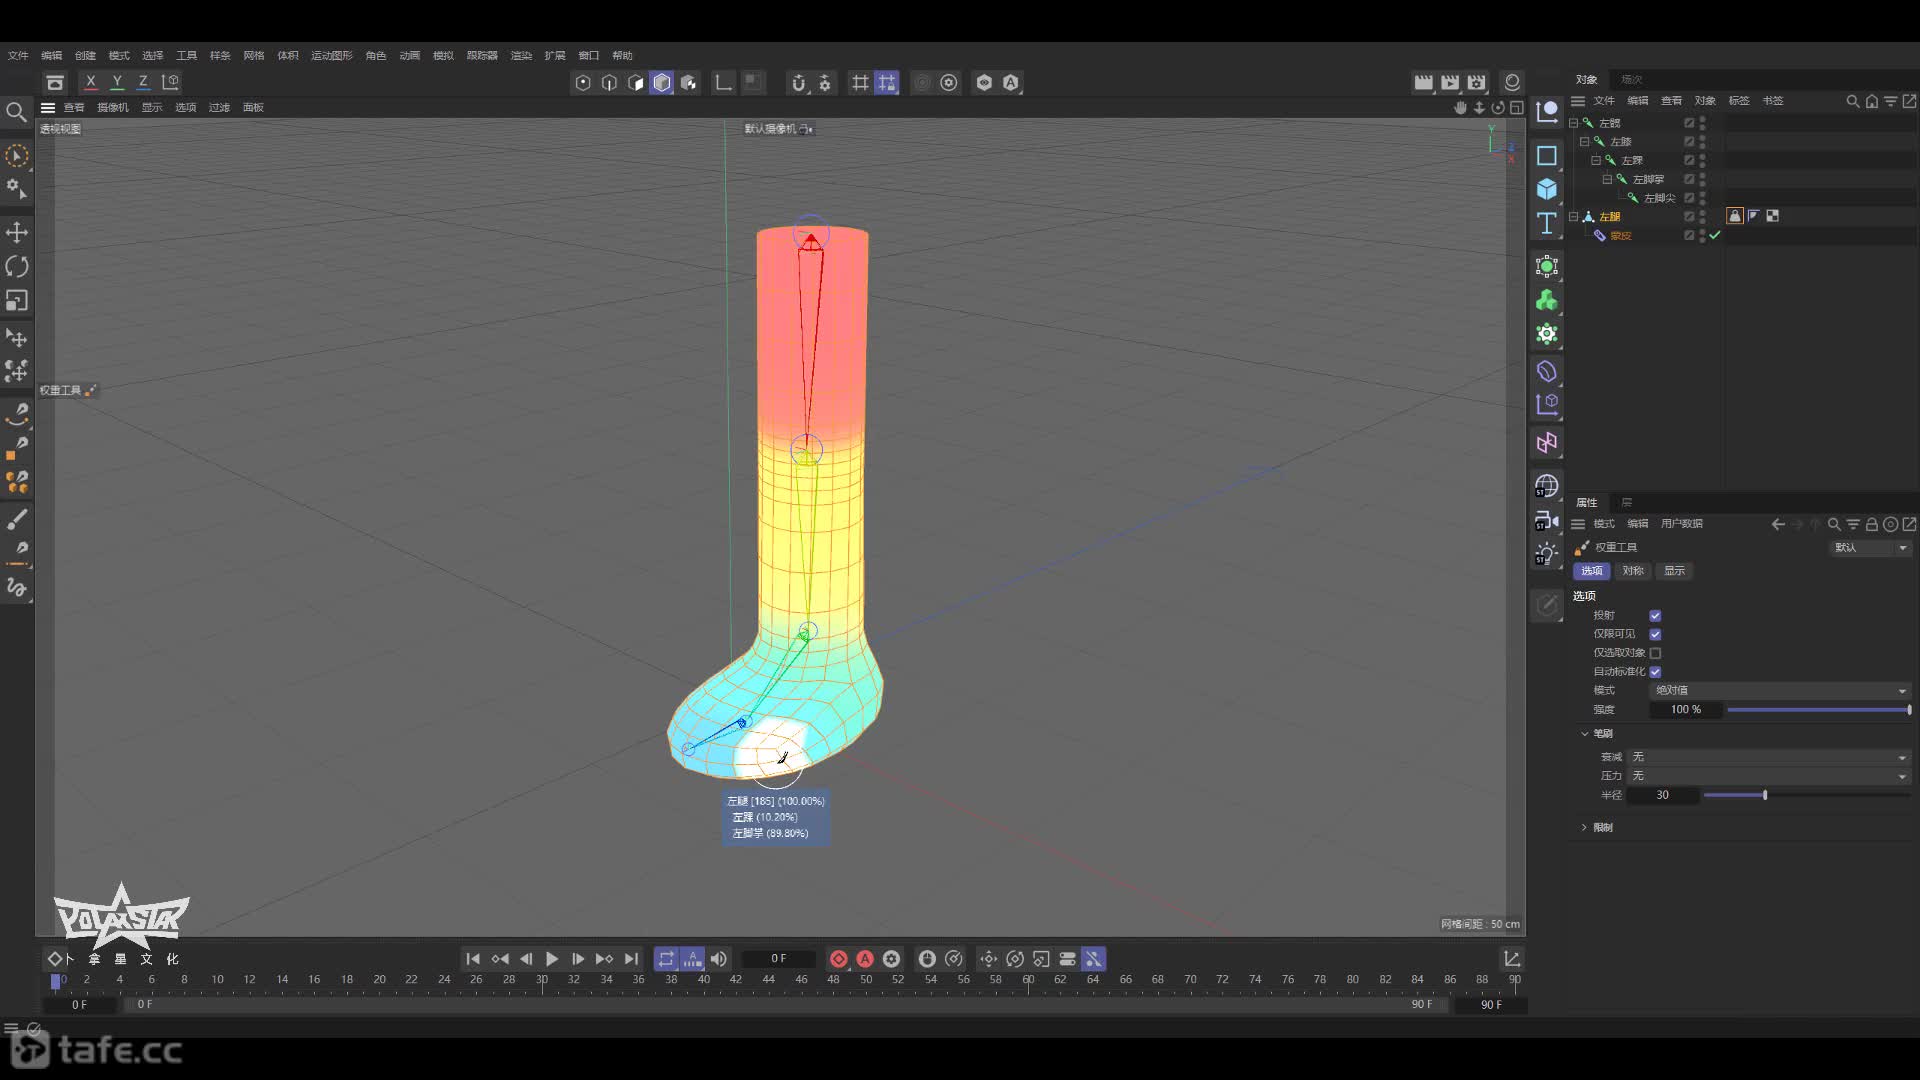Adjust the 半径 slider
The height and width of the screenshot is (1080, 1920).
coord(1807,795)
